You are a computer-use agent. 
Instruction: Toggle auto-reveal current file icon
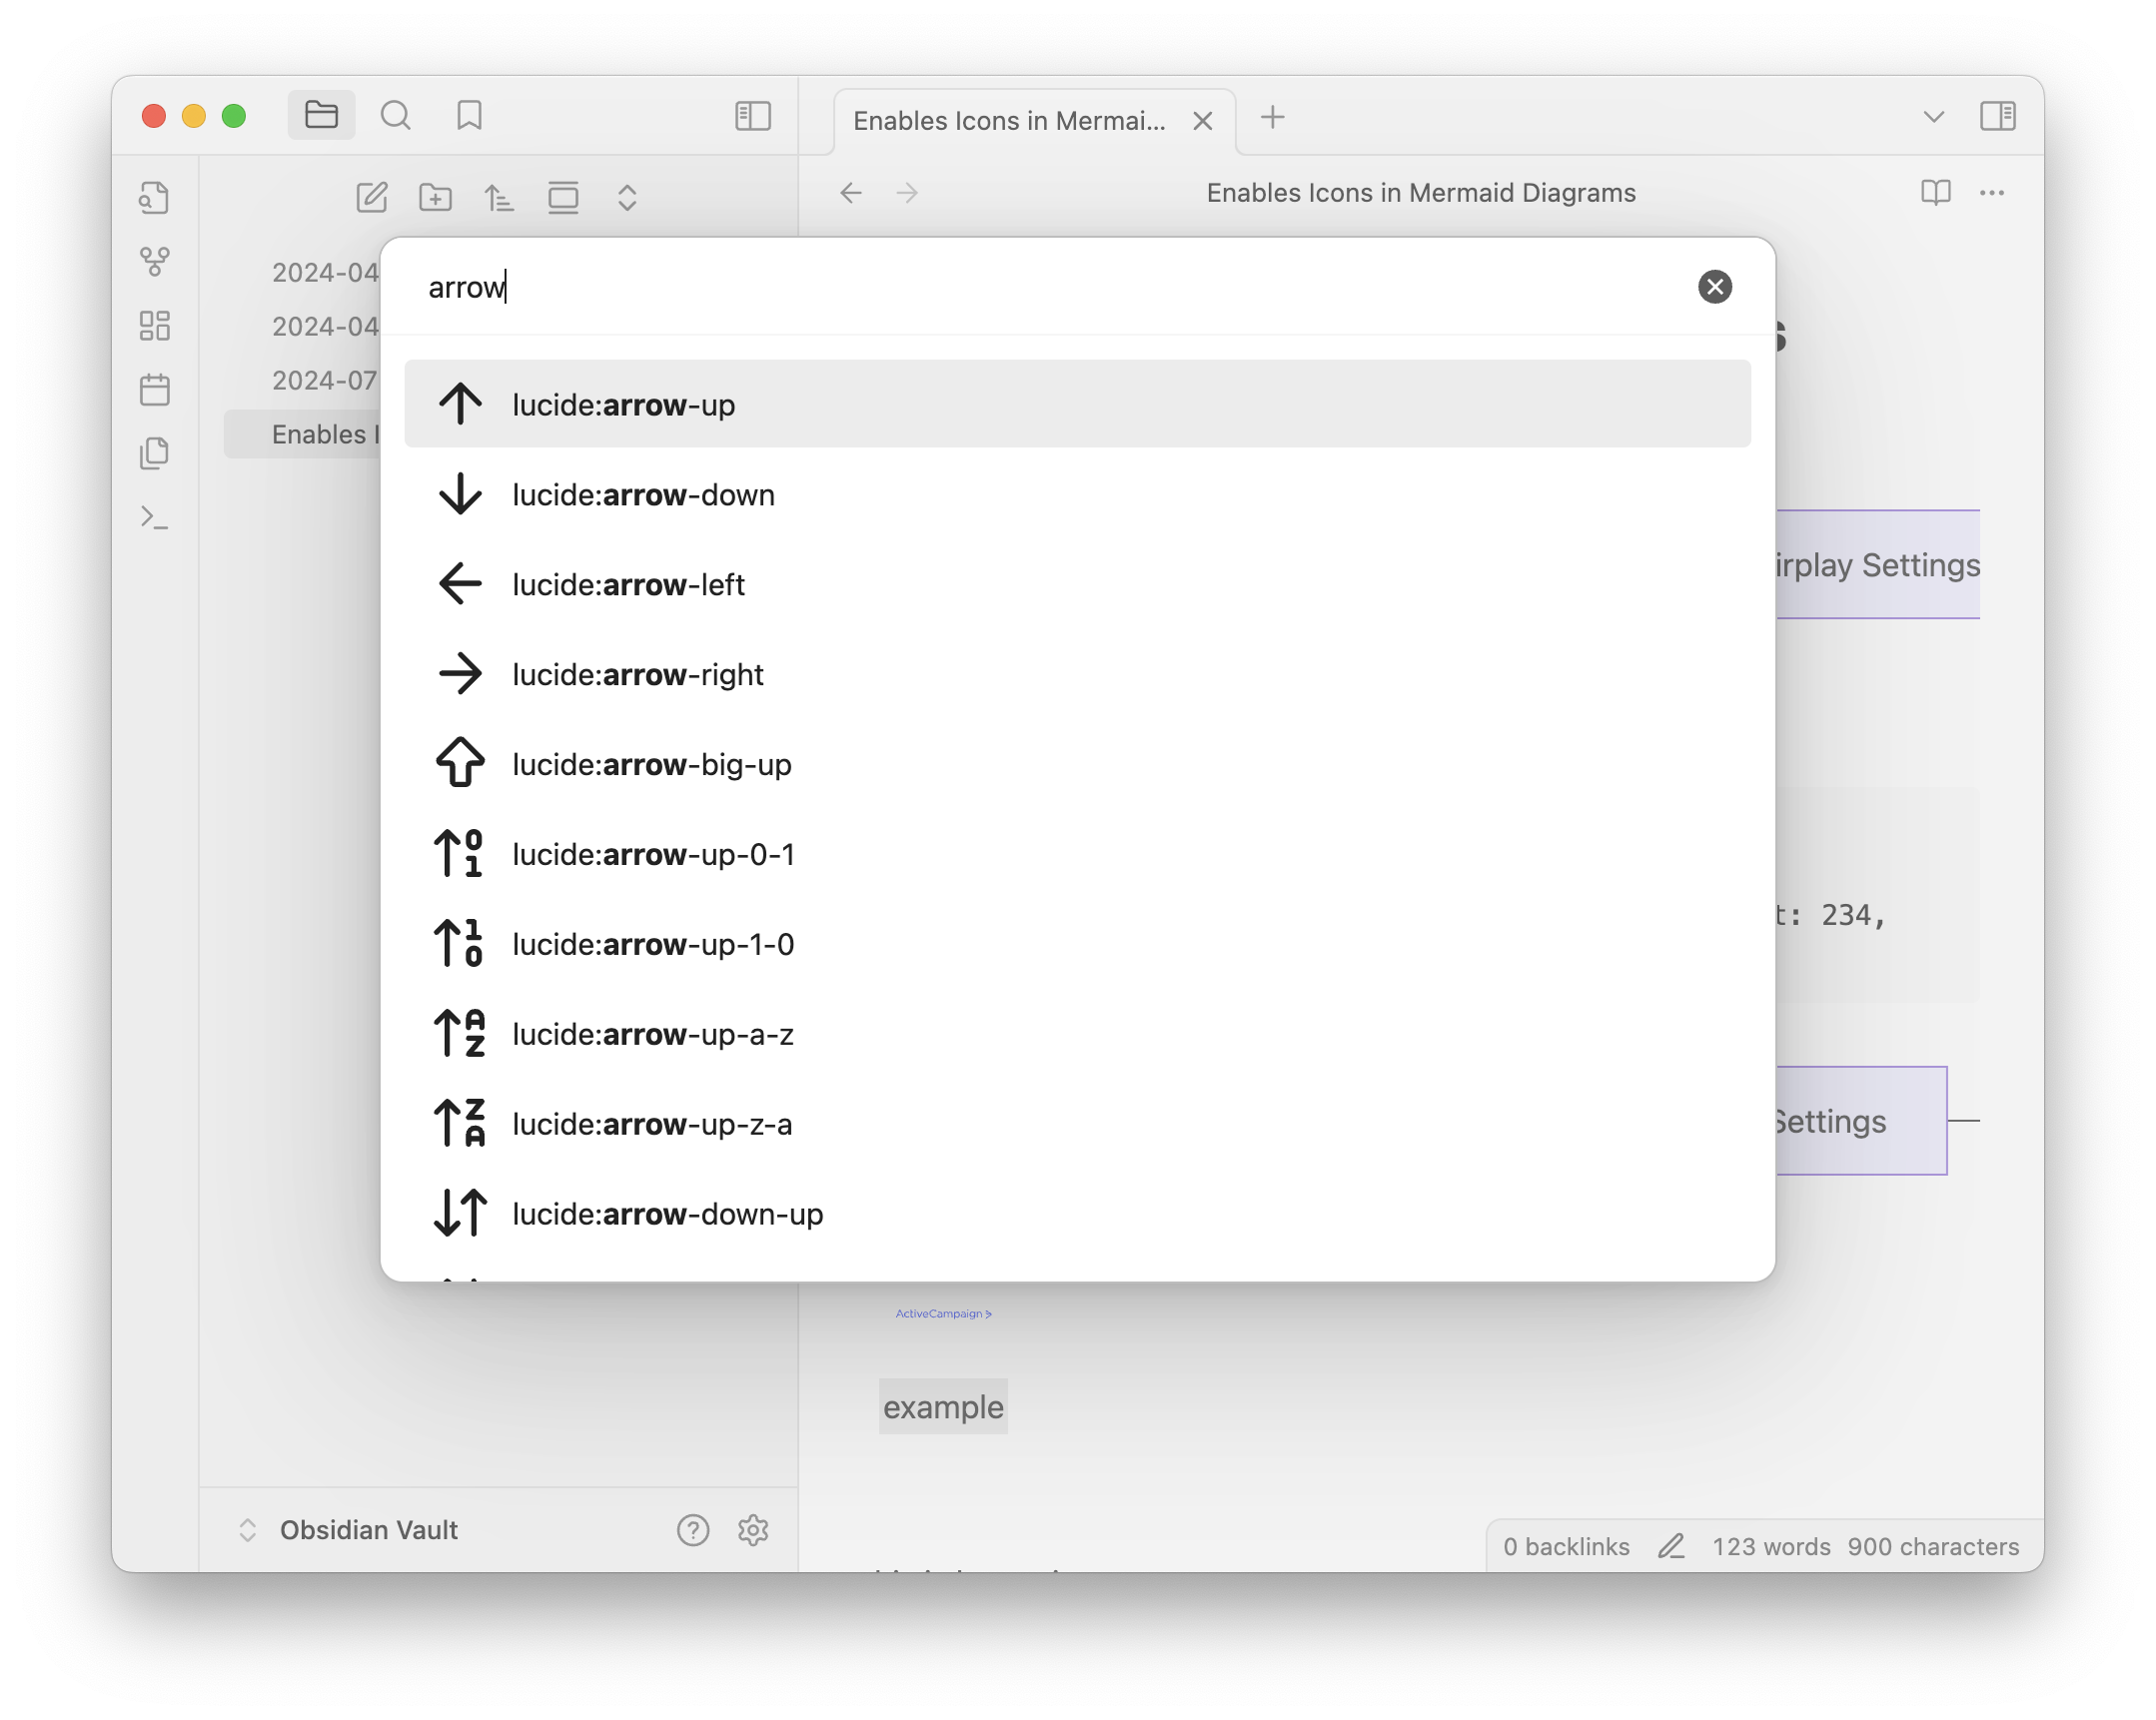click(563, 197)
